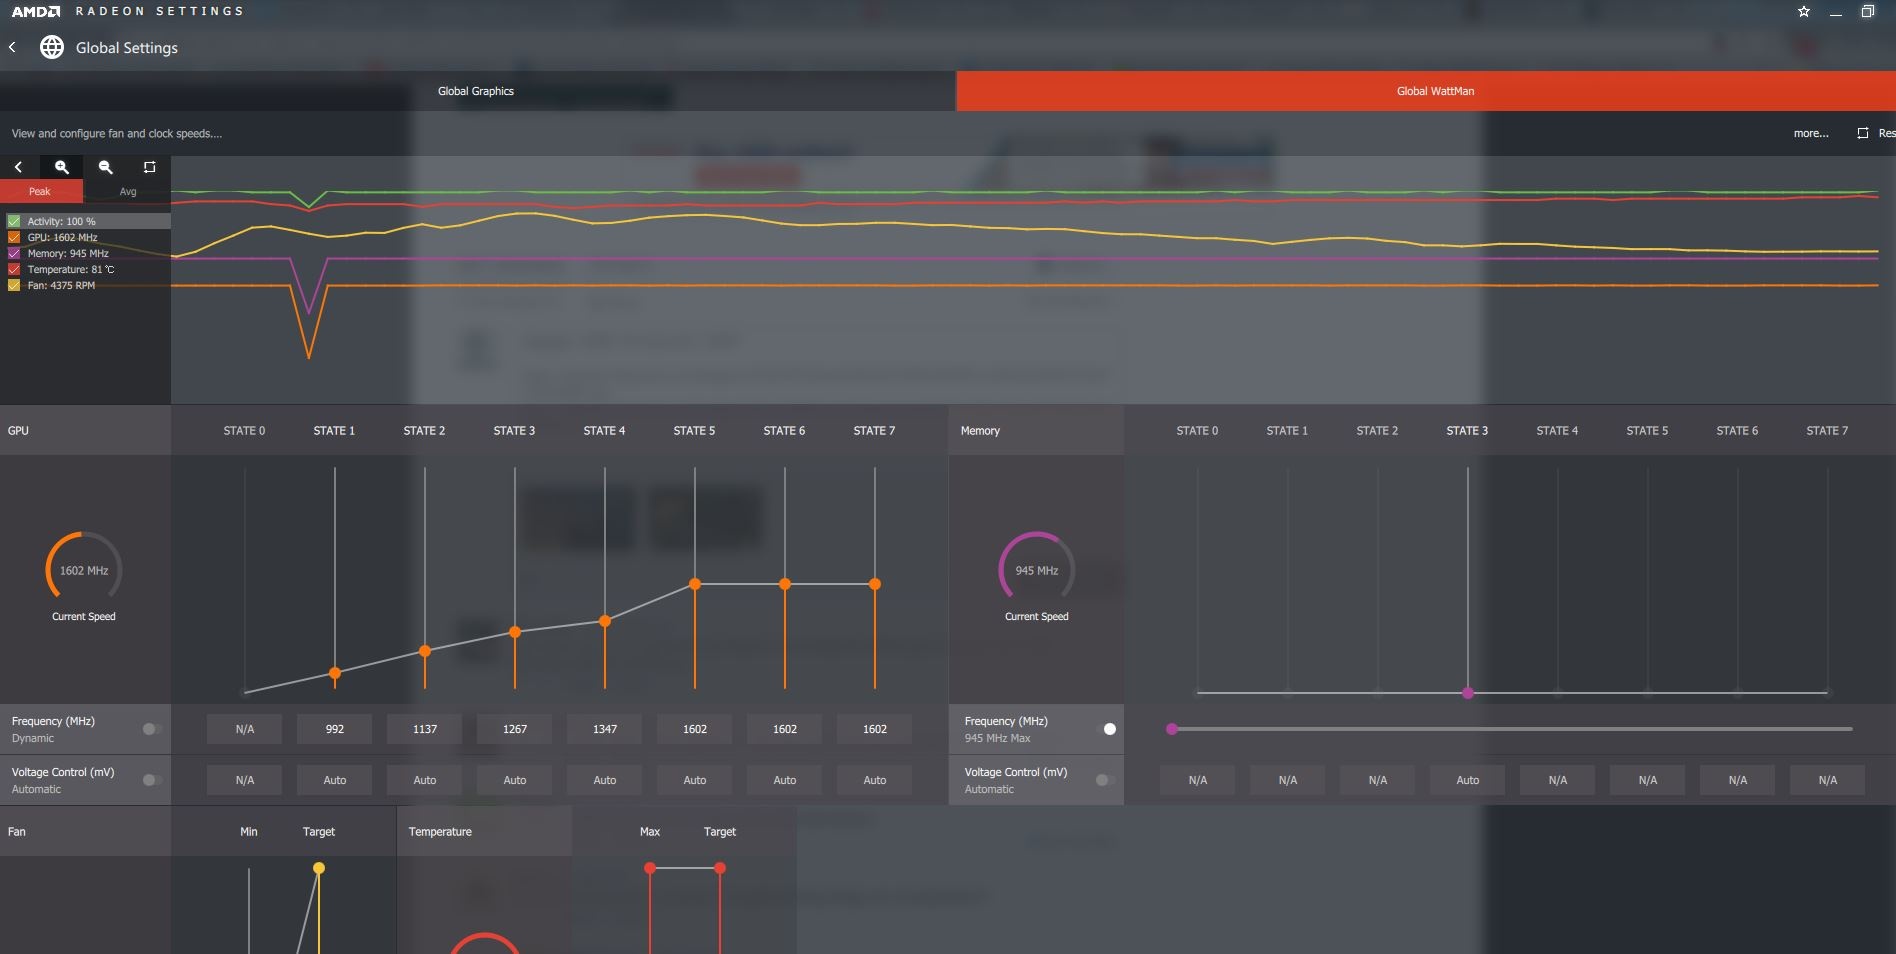Toggle the Memory 945 MHz graph checkbox

14,253
